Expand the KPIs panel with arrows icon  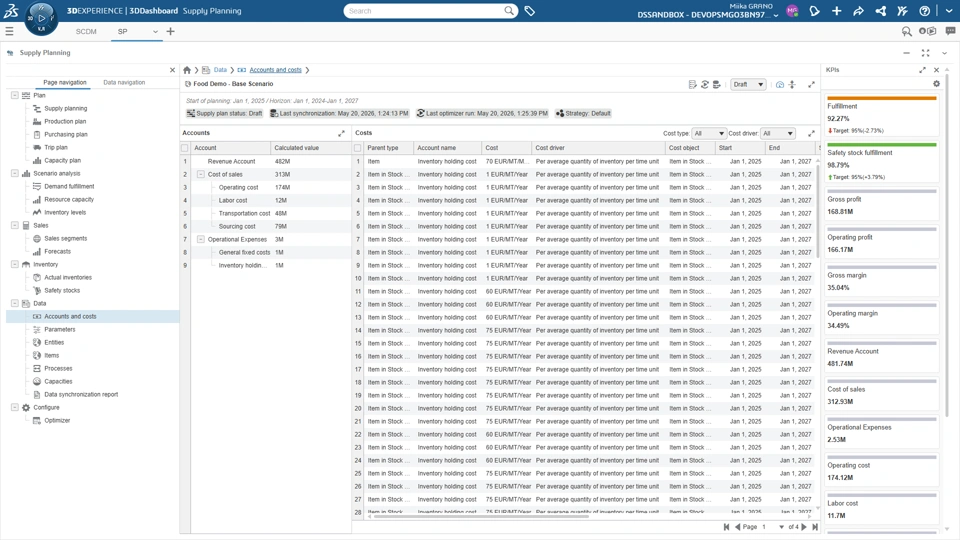pos(922,70)
